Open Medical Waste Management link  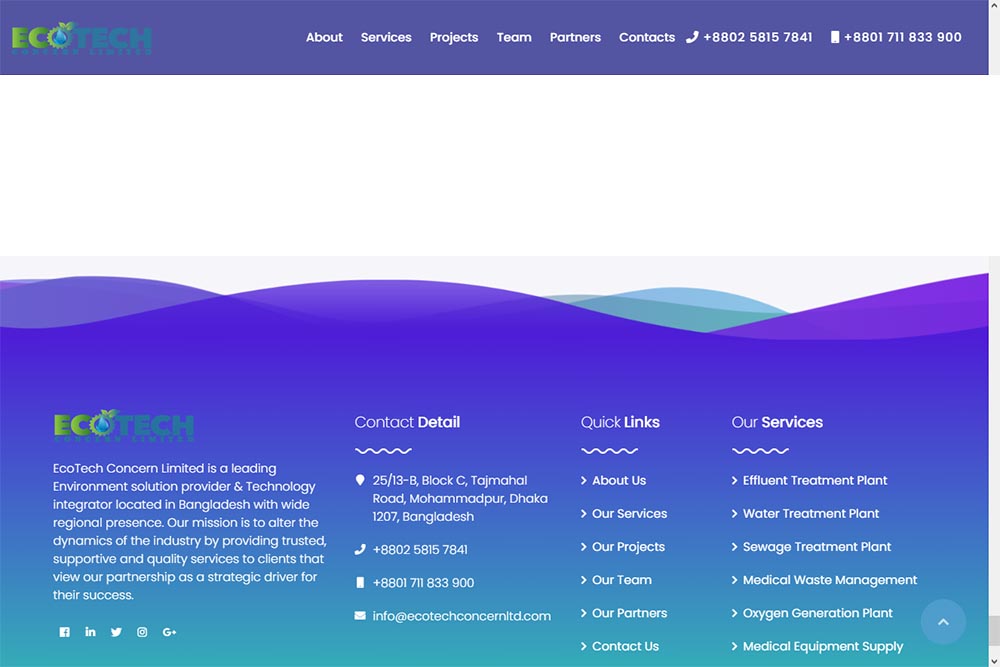click(x=829, y=580)
